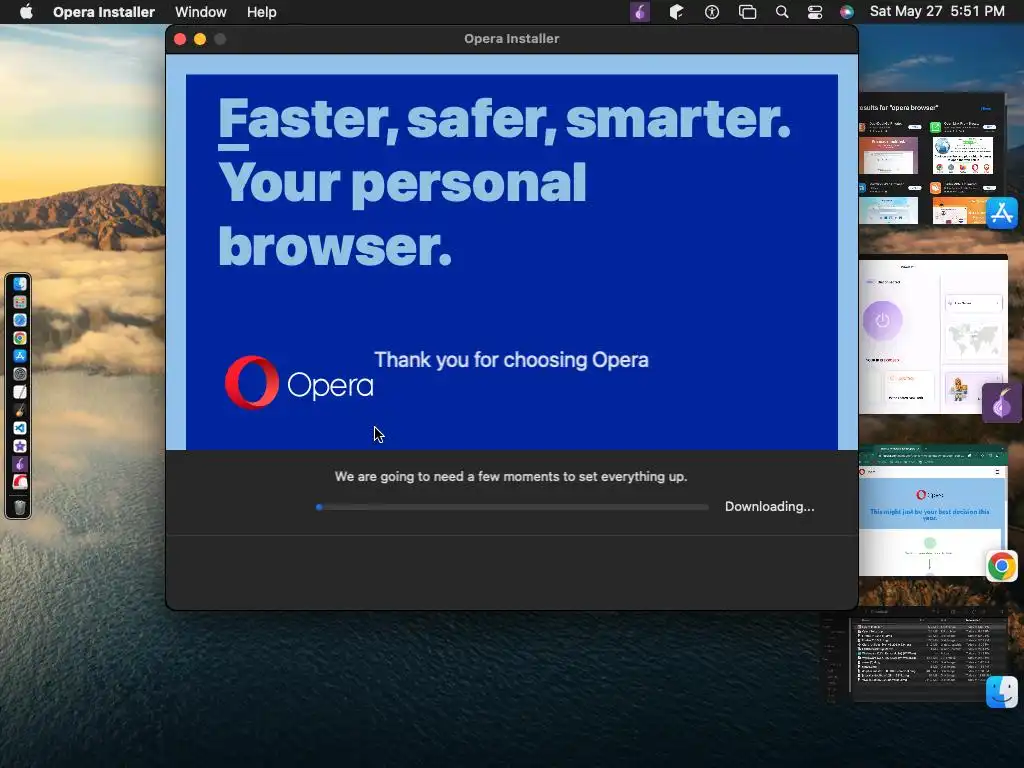Switch to the Chrome Opera page thumbnail
This screenshot has height=768, width=1024.
point(933,511)
